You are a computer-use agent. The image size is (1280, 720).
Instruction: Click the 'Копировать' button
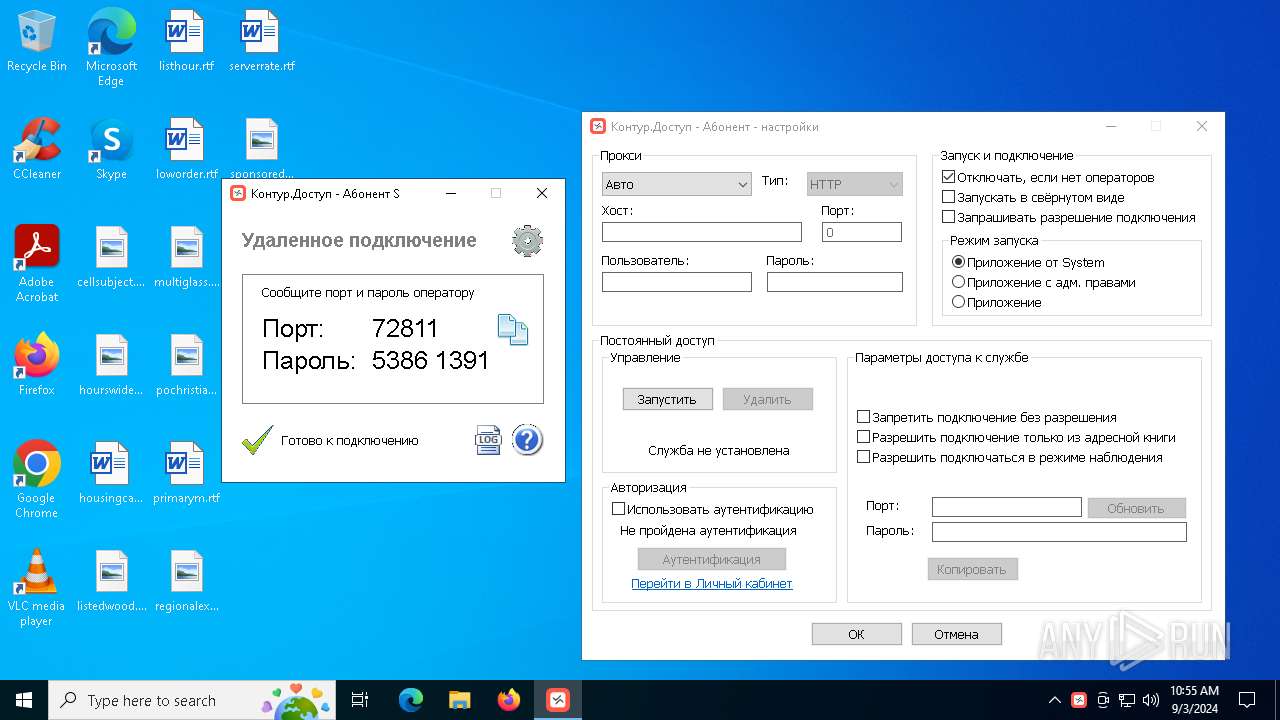(972, 569)
